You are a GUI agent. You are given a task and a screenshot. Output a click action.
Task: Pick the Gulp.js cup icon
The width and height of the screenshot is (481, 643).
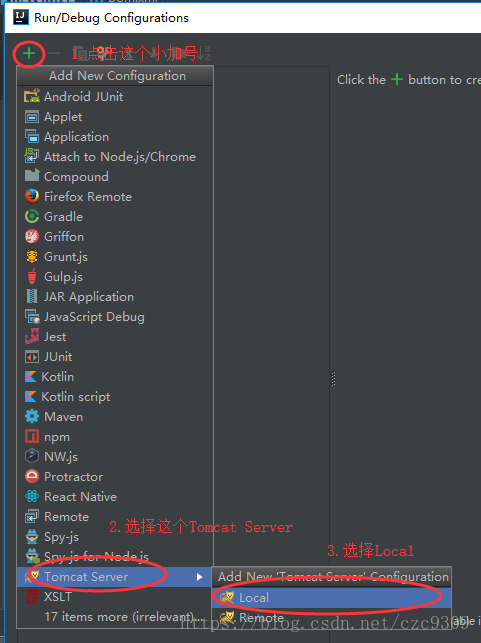tap(32, 276)
